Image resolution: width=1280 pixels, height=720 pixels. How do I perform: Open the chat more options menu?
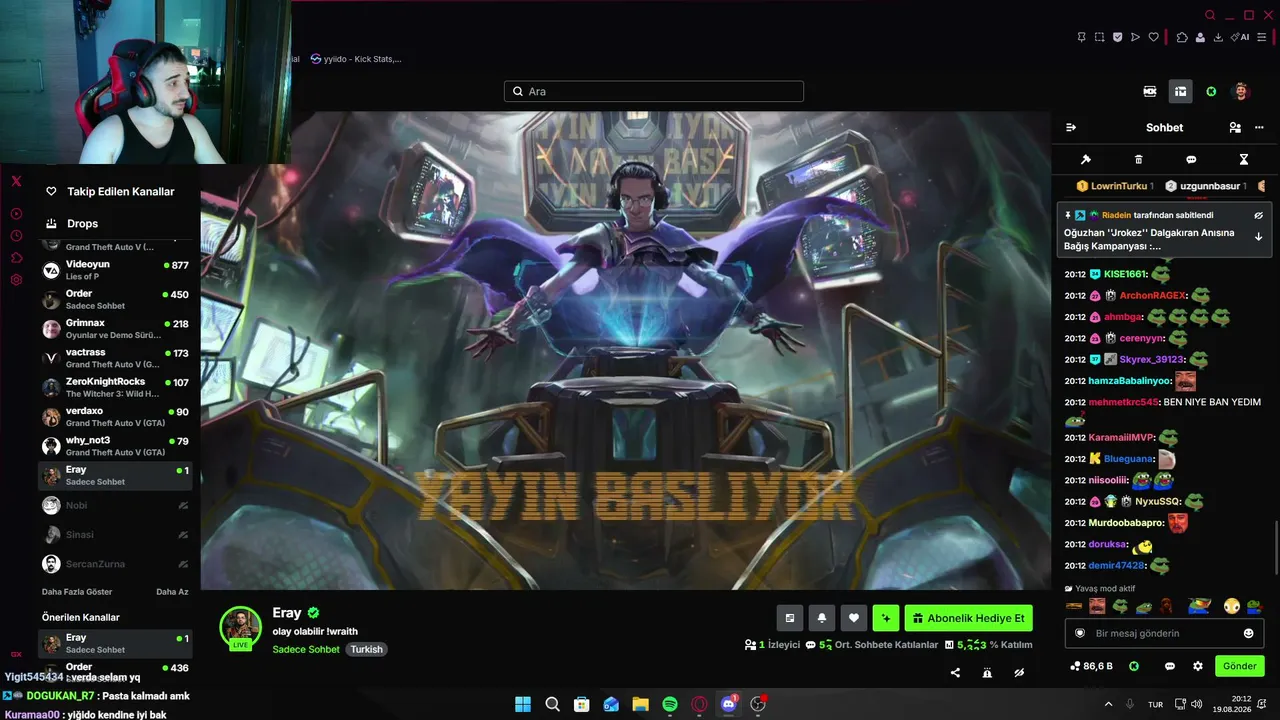1259,128
